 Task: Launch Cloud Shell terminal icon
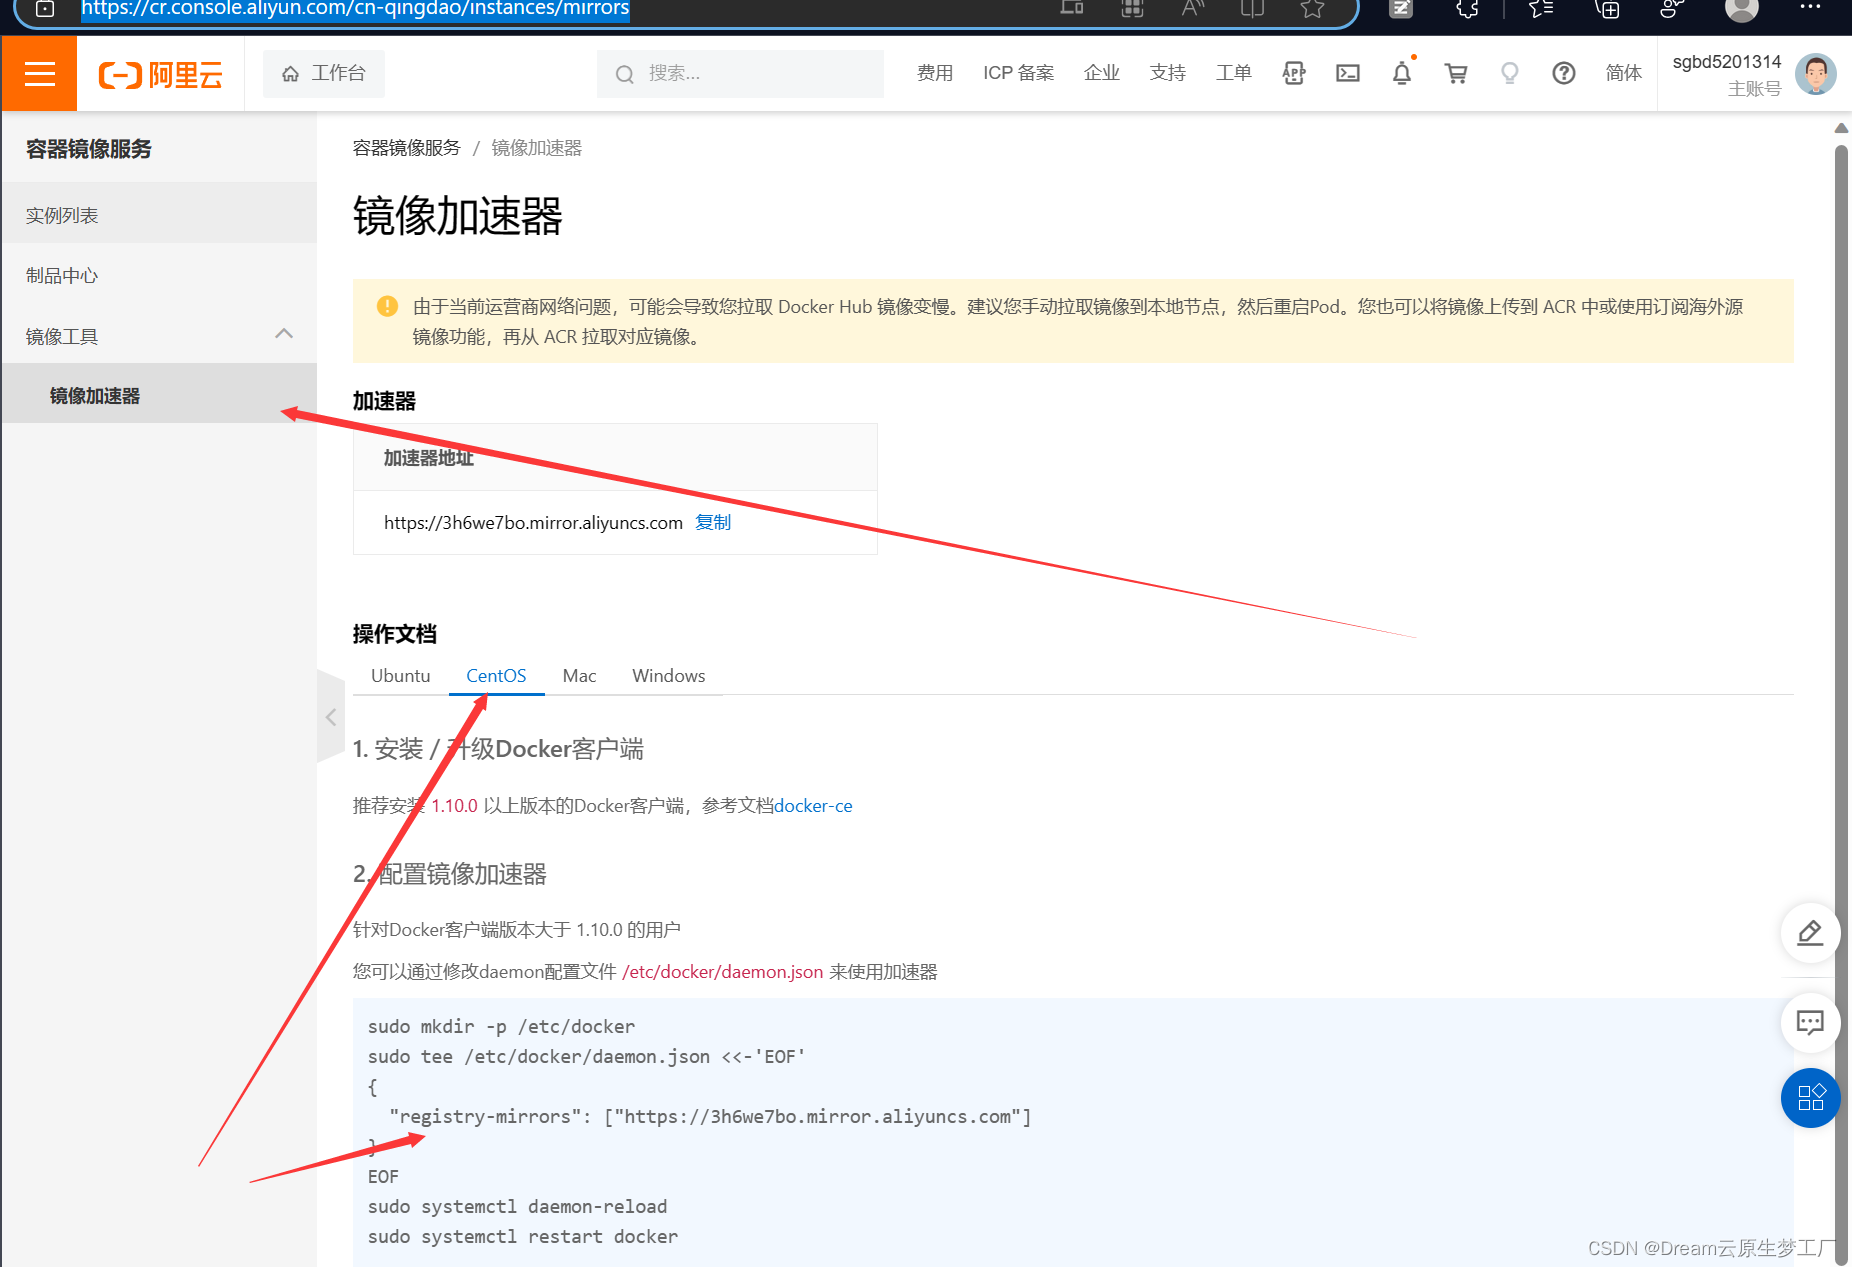pyautogui.click(x=1348, y=73)
